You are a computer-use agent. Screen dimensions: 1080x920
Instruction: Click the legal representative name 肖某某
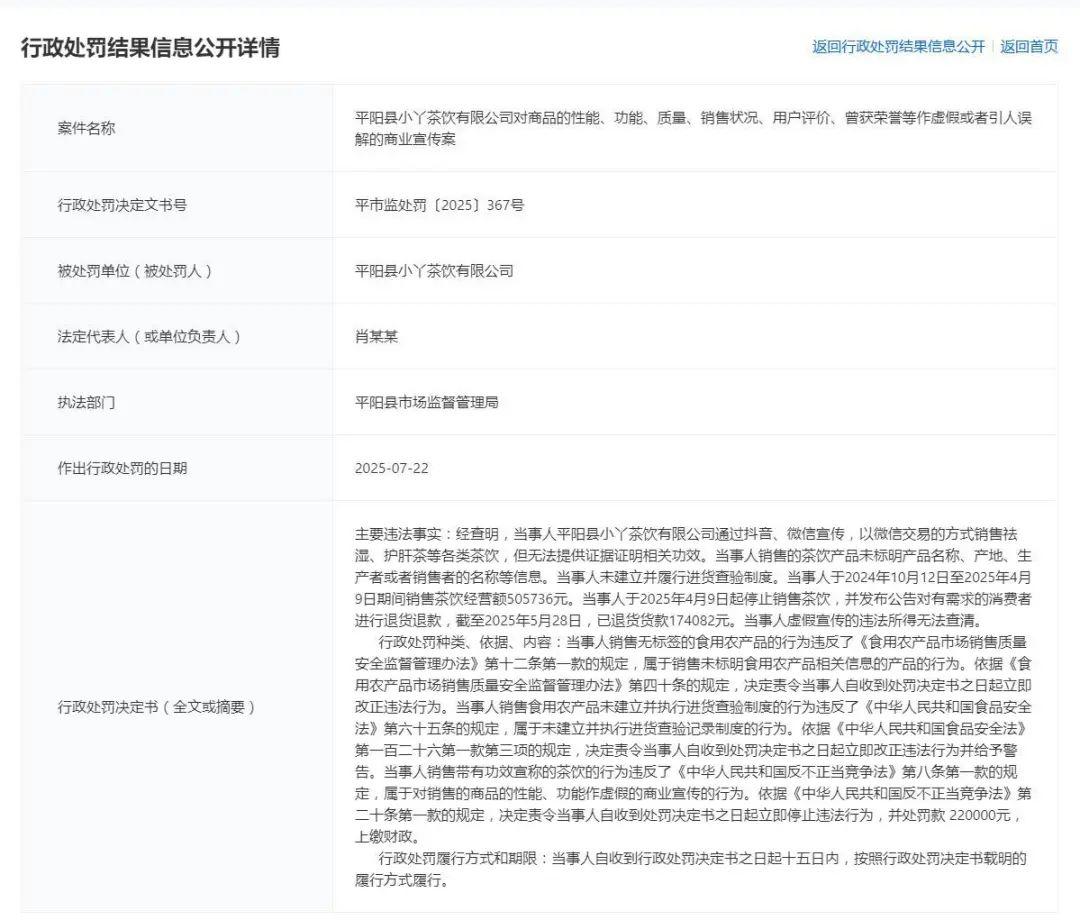point(376,337)
